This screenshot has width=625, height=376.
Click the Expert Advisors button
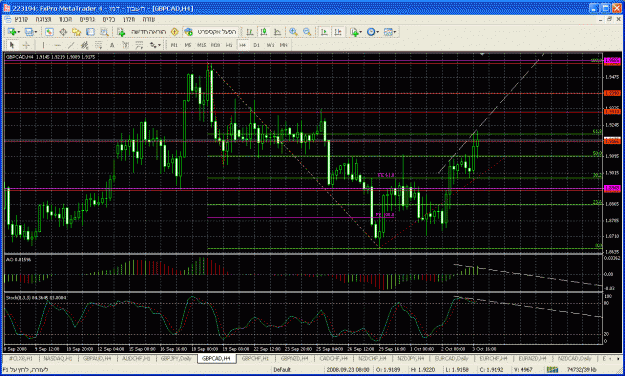(x=211, y=32)
